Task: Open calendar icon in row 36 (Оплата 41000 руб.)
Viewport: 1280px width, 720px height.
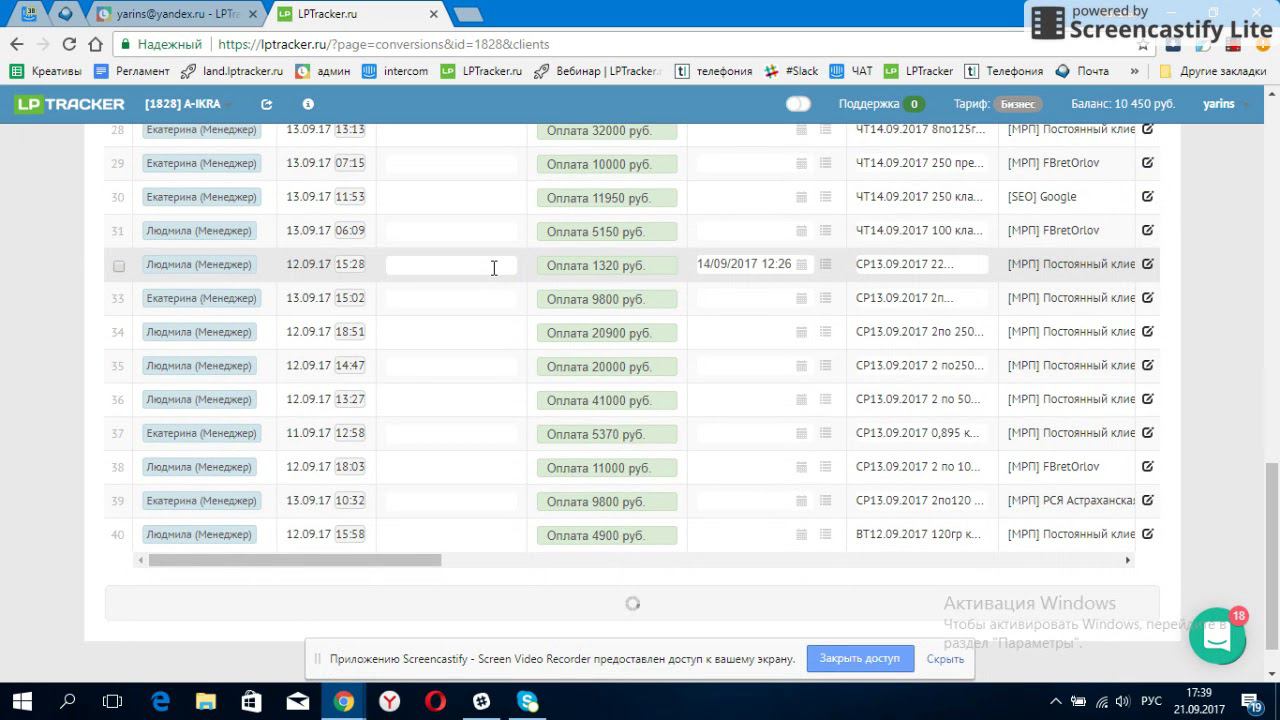Action: click(x=801, y=400)
